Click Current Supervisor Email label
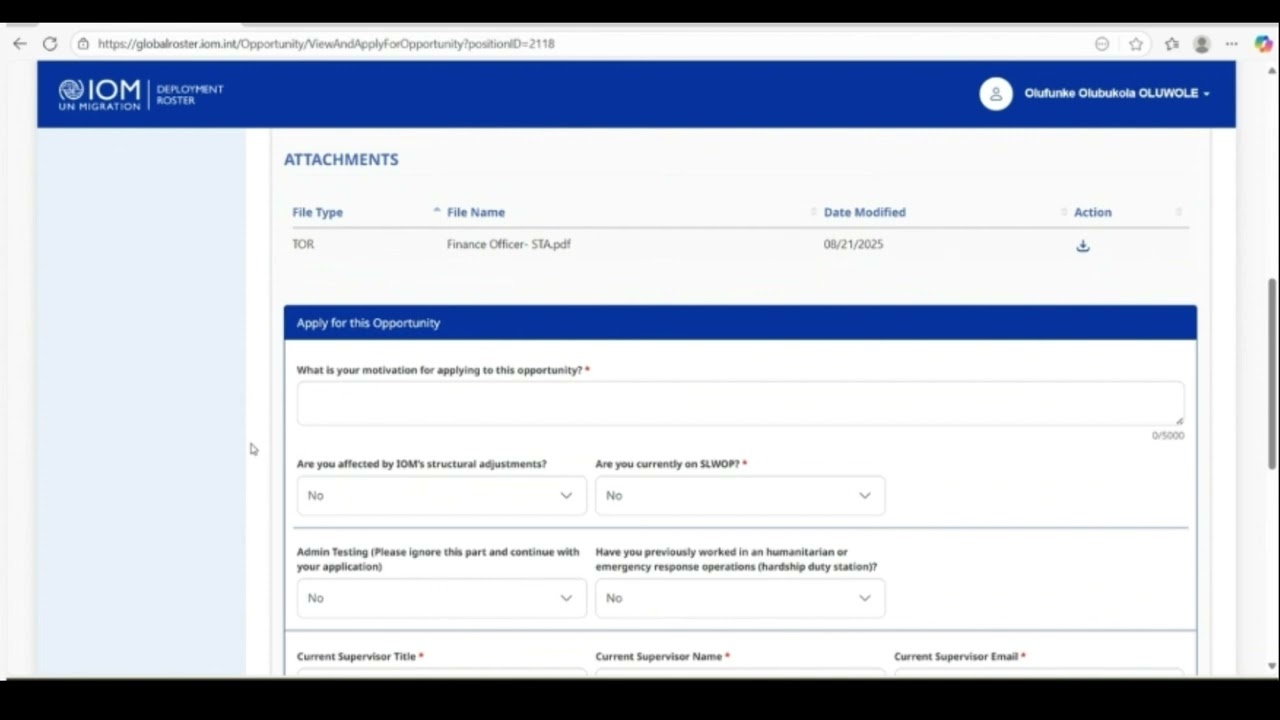1280x720 pixels. click(x=960, y=657)
